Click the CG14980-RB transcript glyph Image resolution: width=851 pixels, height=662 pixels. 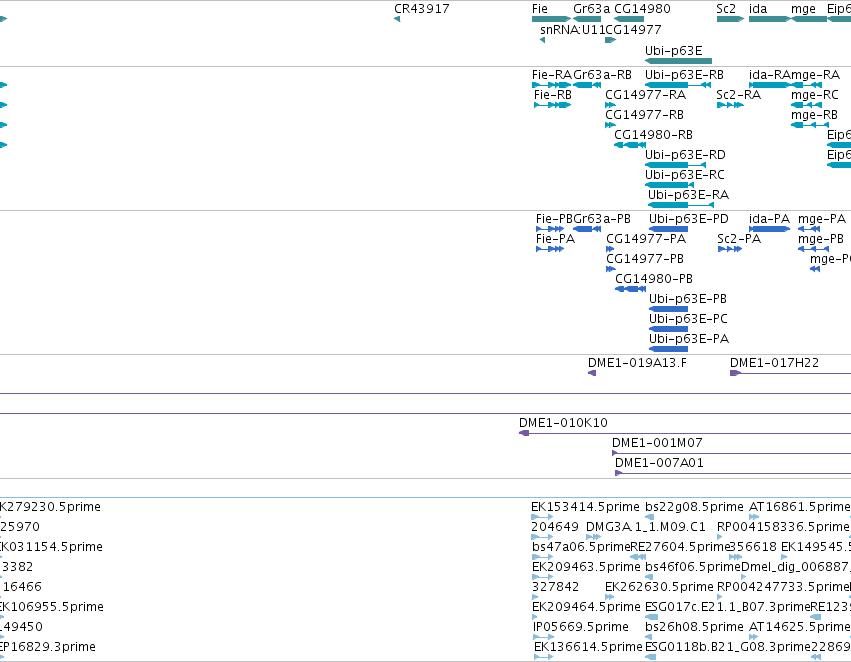tap(630, 145)
